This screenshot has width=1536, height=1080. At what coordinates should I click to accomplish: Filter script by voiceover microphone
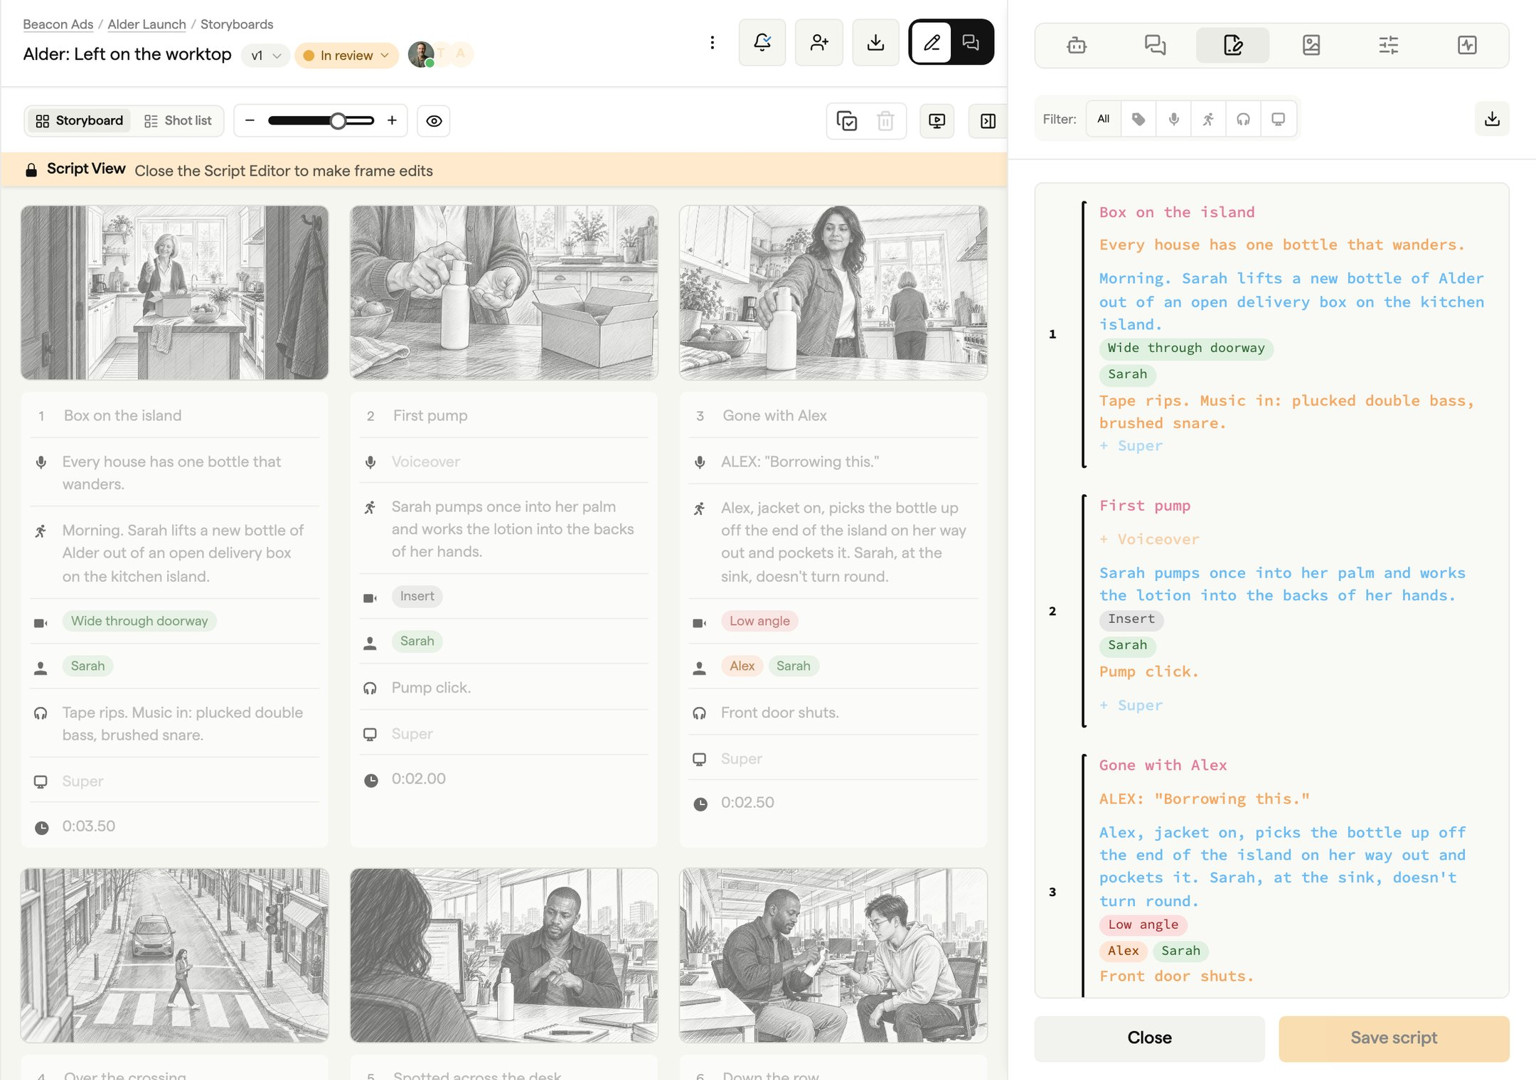[1173, 119]
